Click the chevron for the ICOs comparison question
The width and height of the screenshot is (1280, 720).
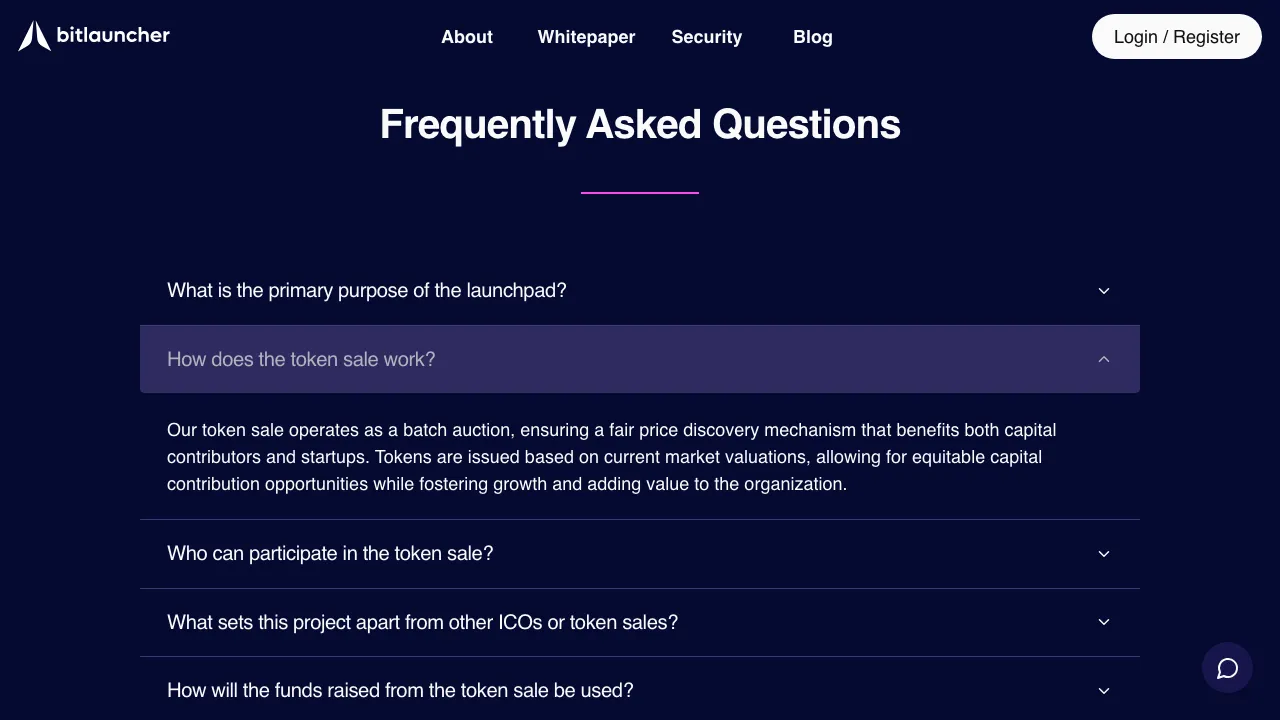pyautogui.click(x=1104, y=622)
